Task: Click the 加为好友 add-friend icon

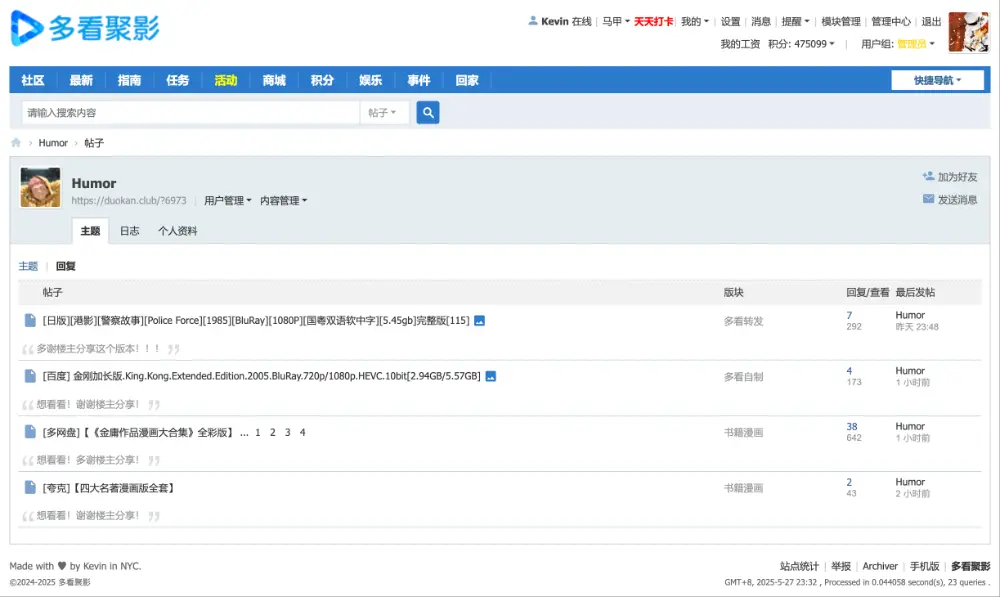Action: point(928,174)
